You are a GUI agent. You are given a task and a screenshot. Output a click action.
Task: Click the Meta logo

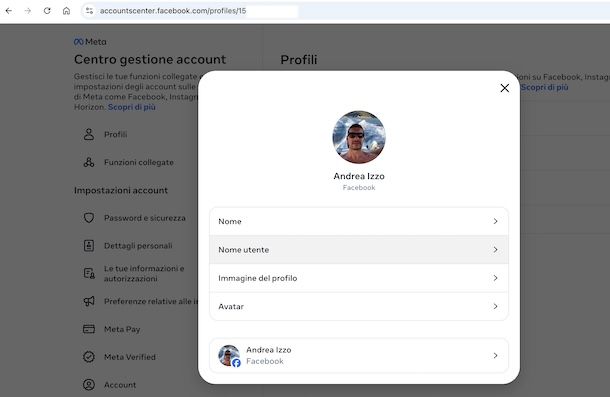(x=90, y=42)
